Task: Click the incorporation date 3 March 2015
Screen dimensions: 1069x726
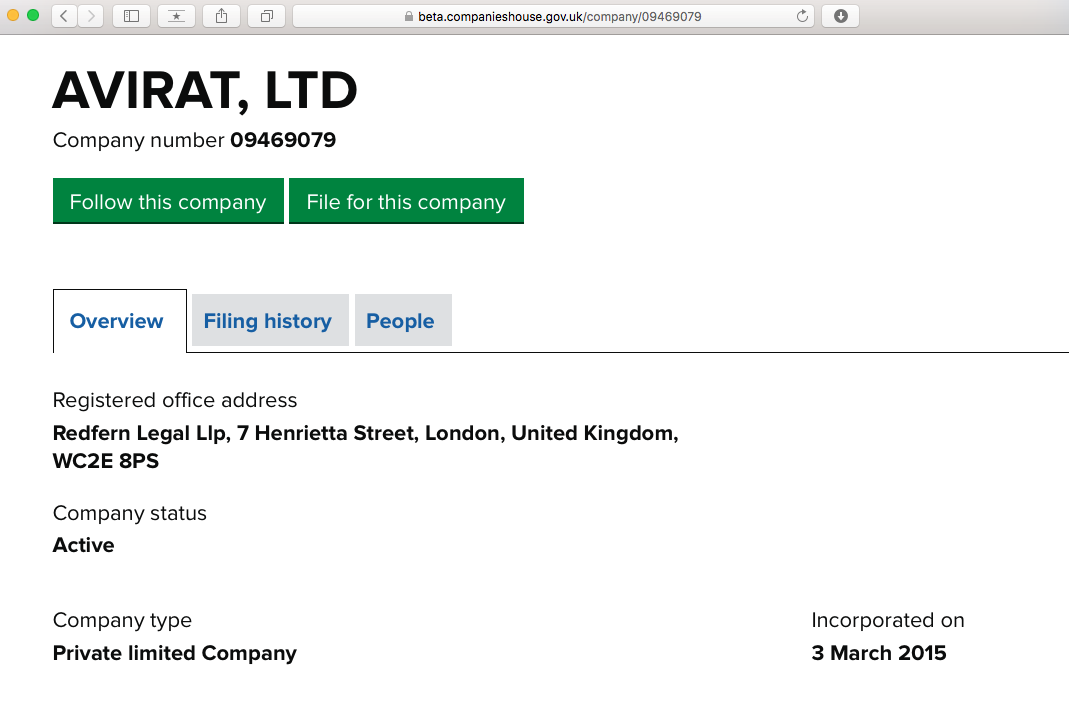Action: 879,653
